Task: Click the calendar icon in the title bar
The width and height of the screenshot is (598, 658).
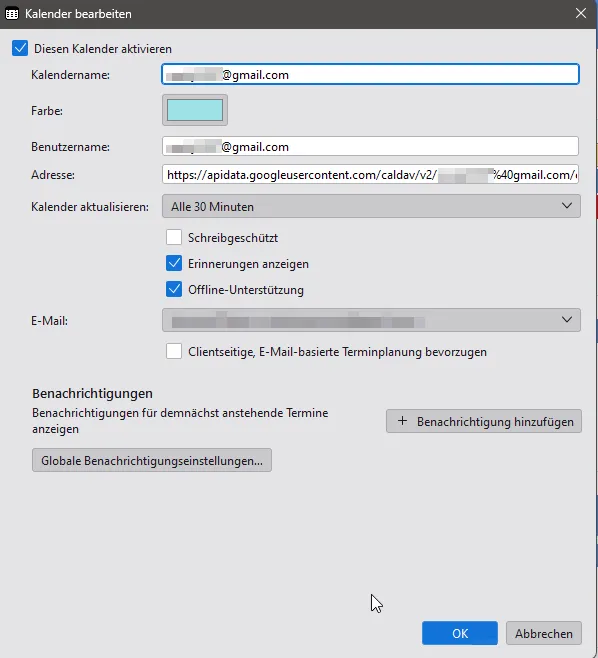Action: point(12,14)
